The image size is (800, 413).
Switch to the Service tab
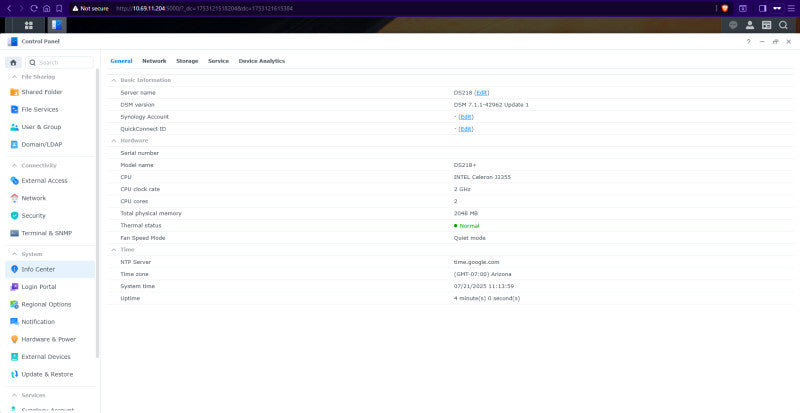pyautogui.click(x=218, y=61)
